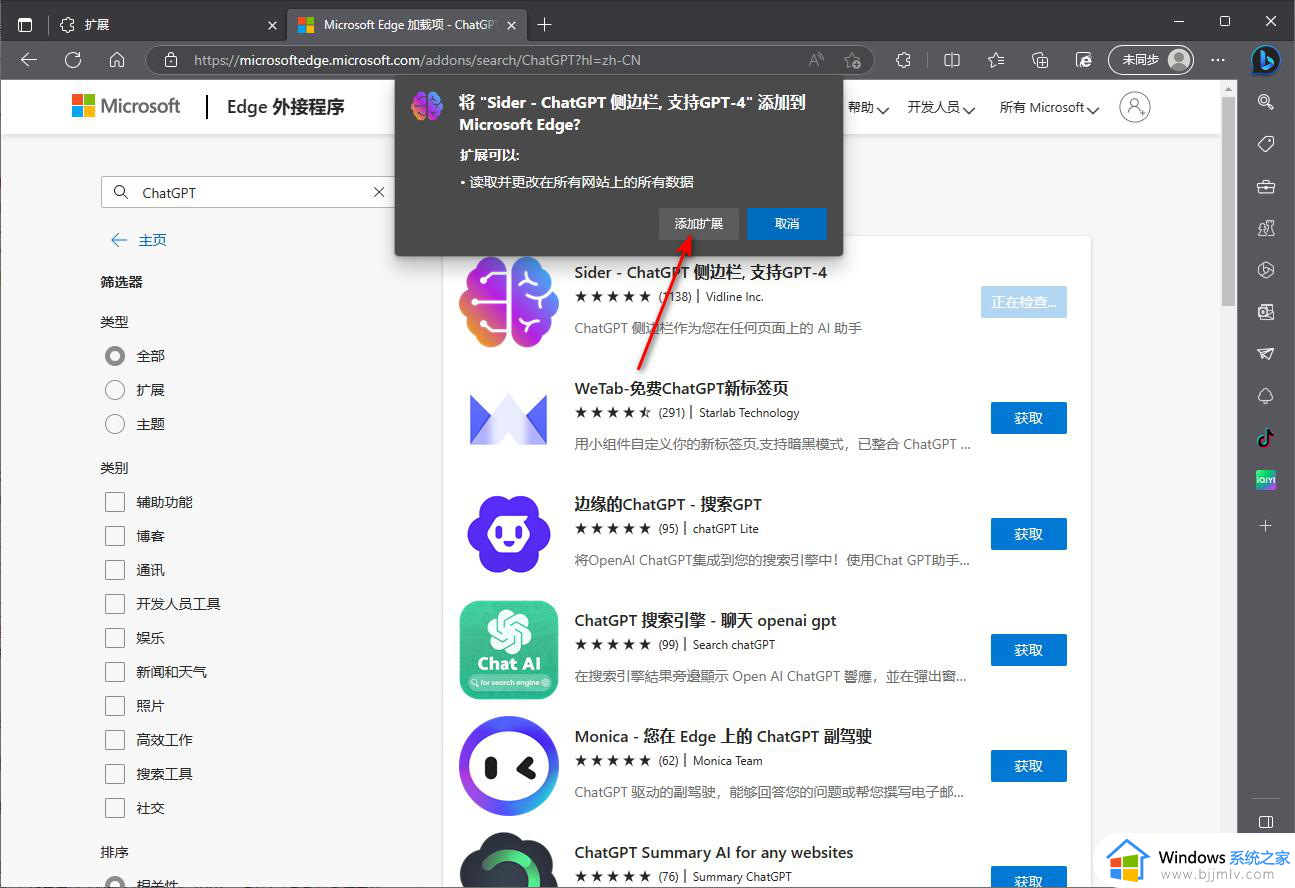Open split screen view

pyautogui.click(x=952, y=60)
